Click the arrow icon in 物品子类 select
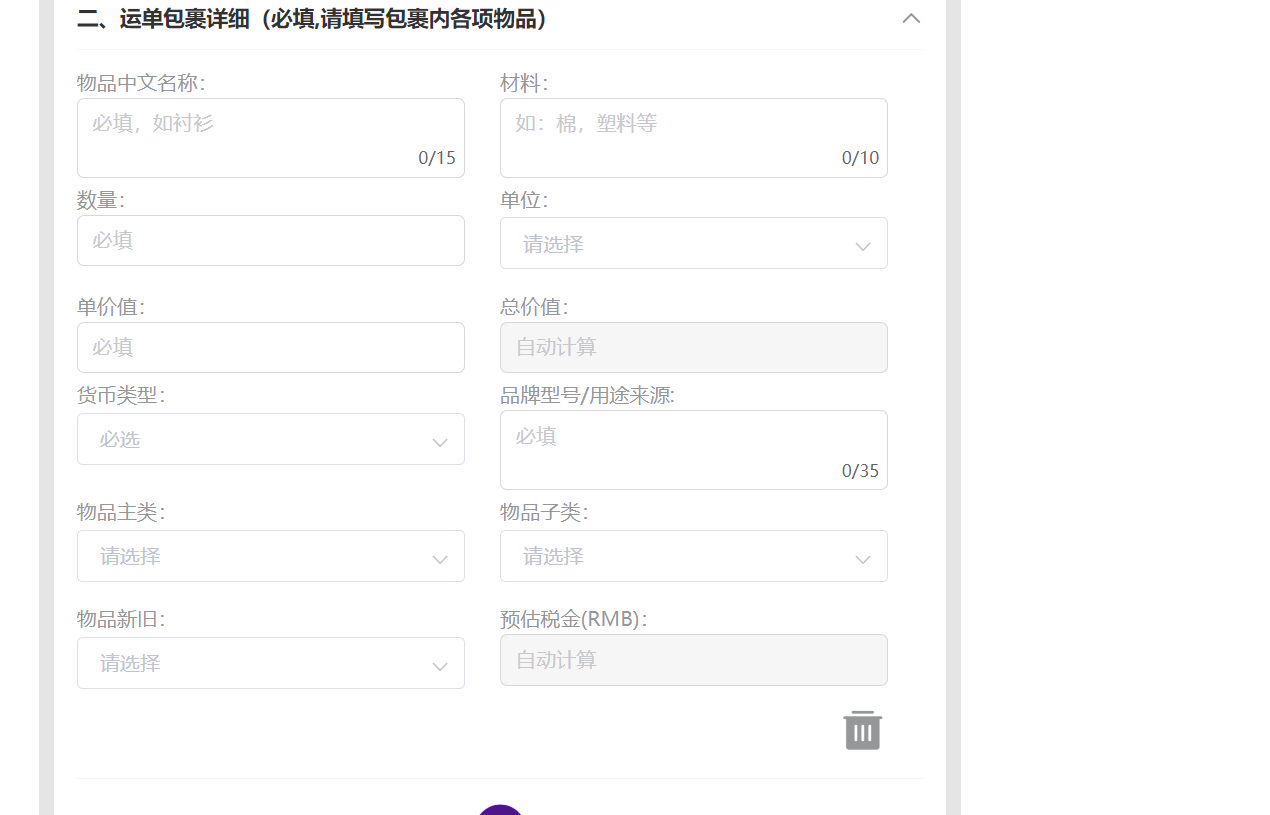 863,559
